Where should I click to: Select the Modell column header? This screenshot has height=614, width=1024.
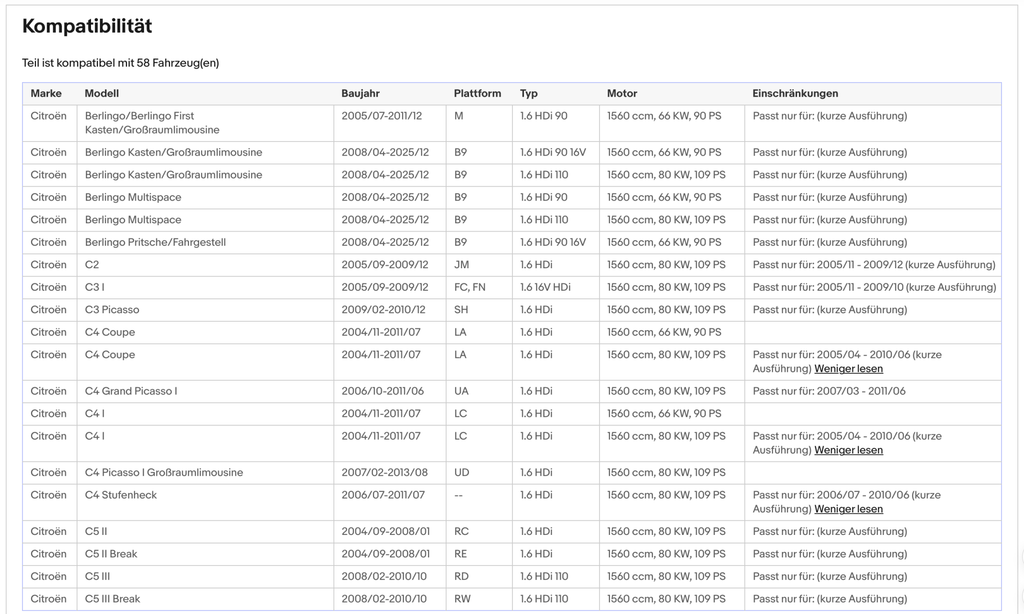102,93
